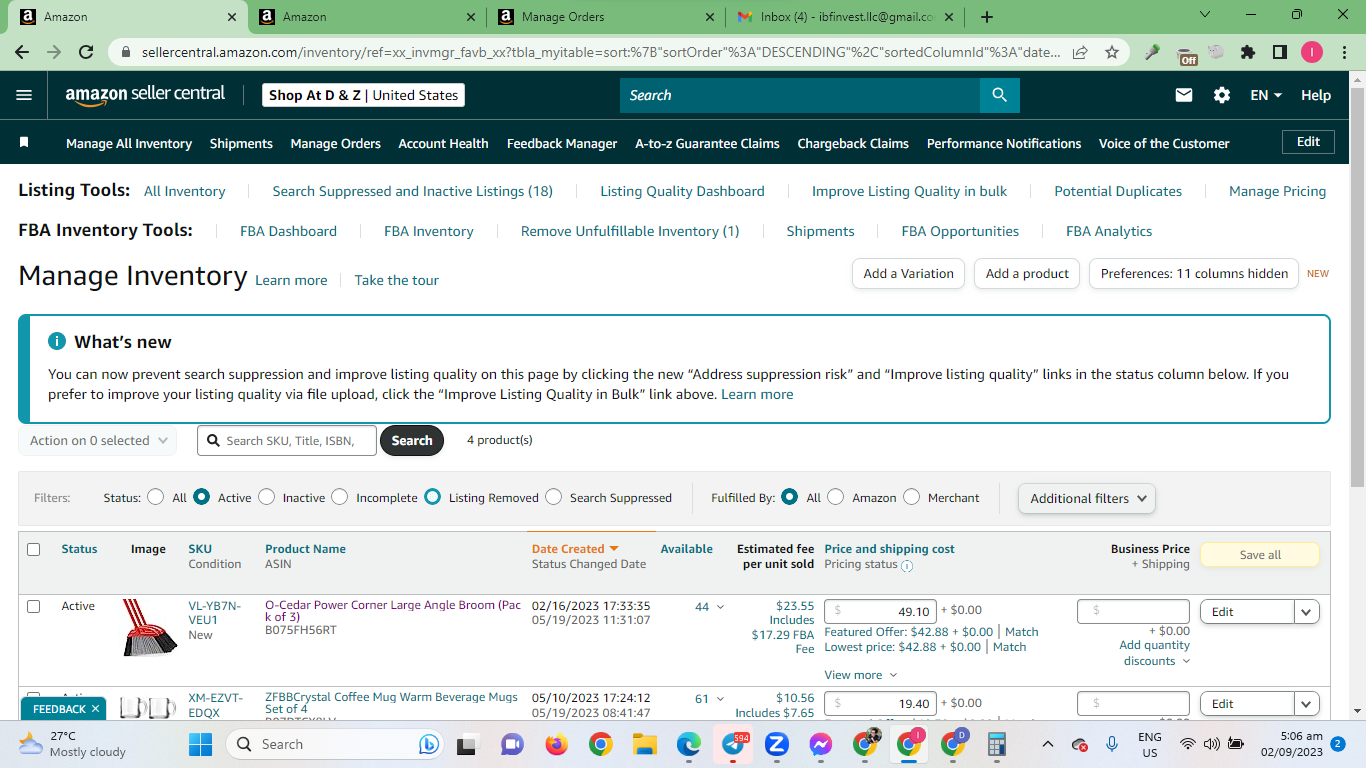The height and width of the screenshot is (768, 1366).
Task: Click the Add a Variation button
Action: point(909,274)
